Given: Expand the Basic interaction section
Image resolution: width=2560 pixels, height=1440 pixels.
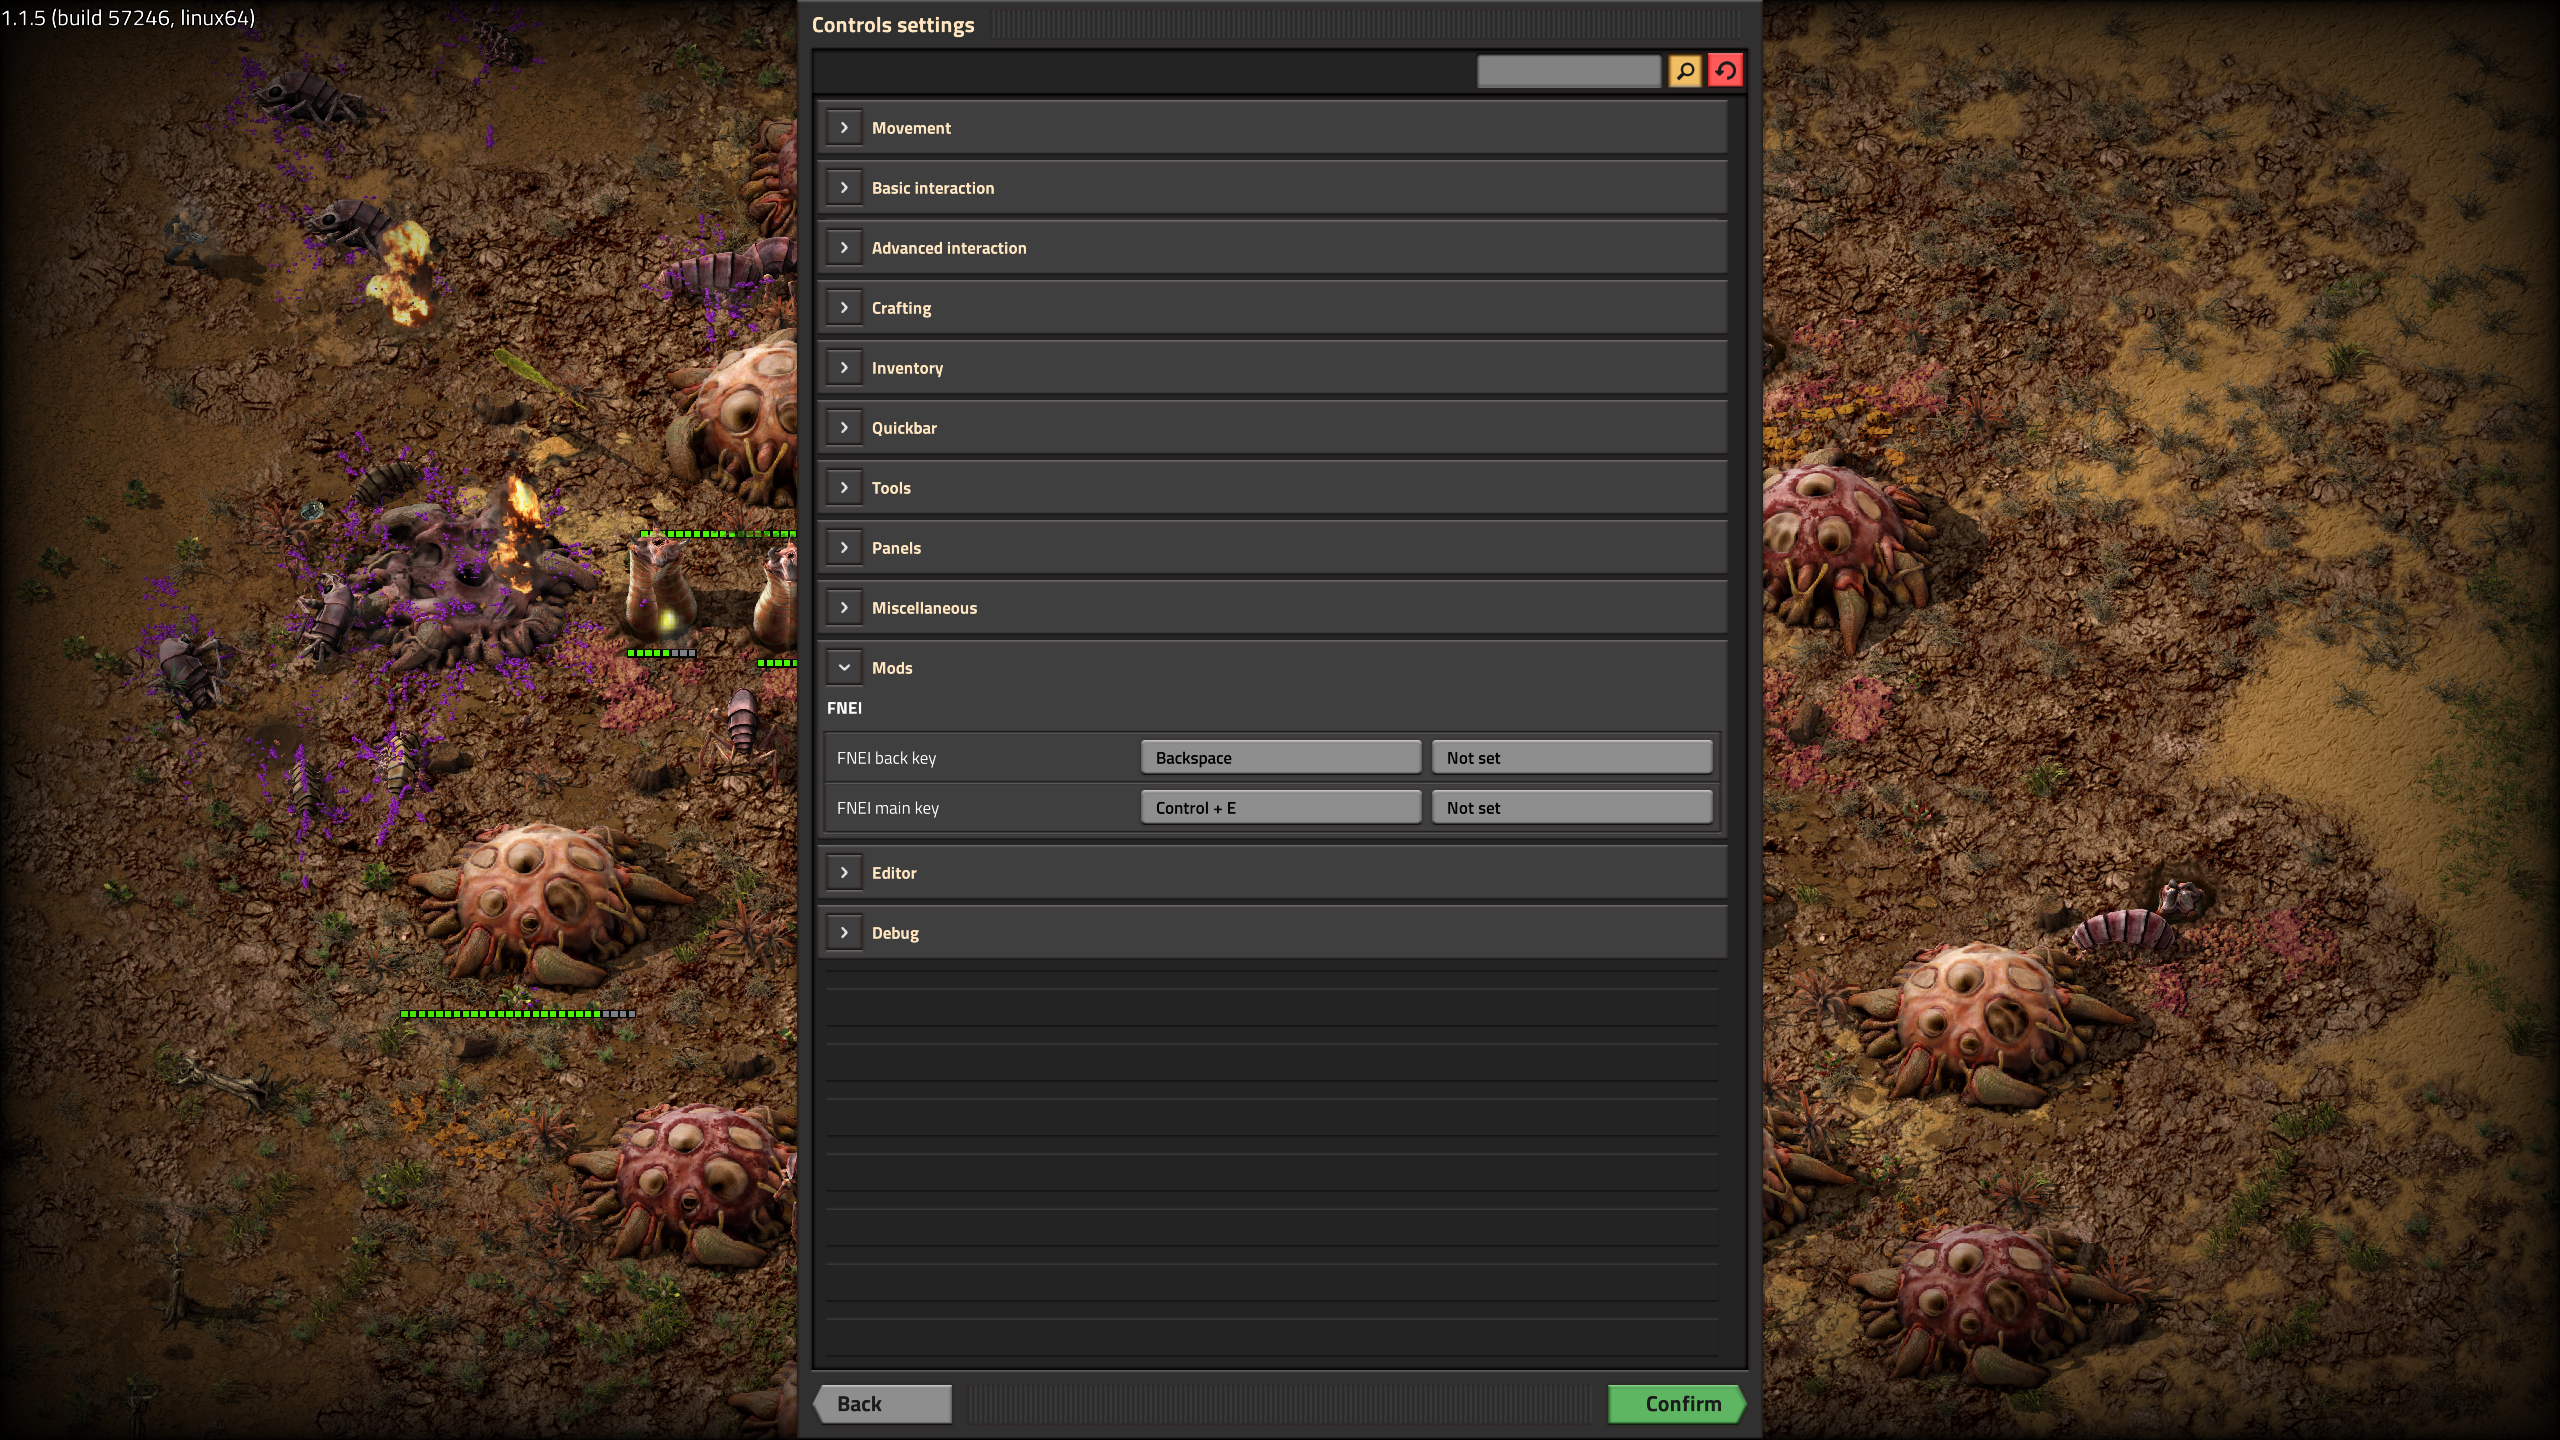Looking at the screenshot, I should click(x=844, y=188).
